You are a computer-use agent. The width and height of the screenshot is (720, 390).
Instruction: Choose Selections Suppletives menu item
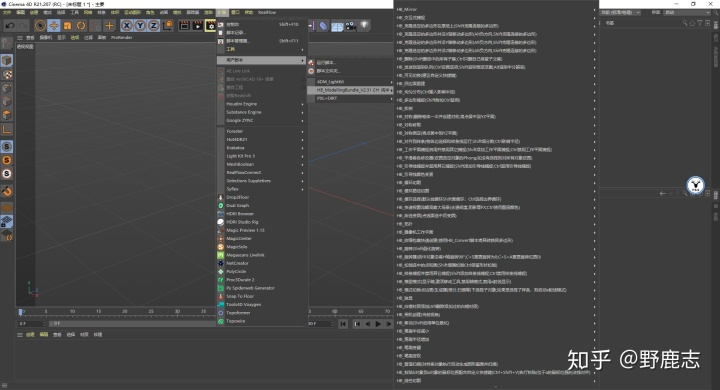coord(248,181)
